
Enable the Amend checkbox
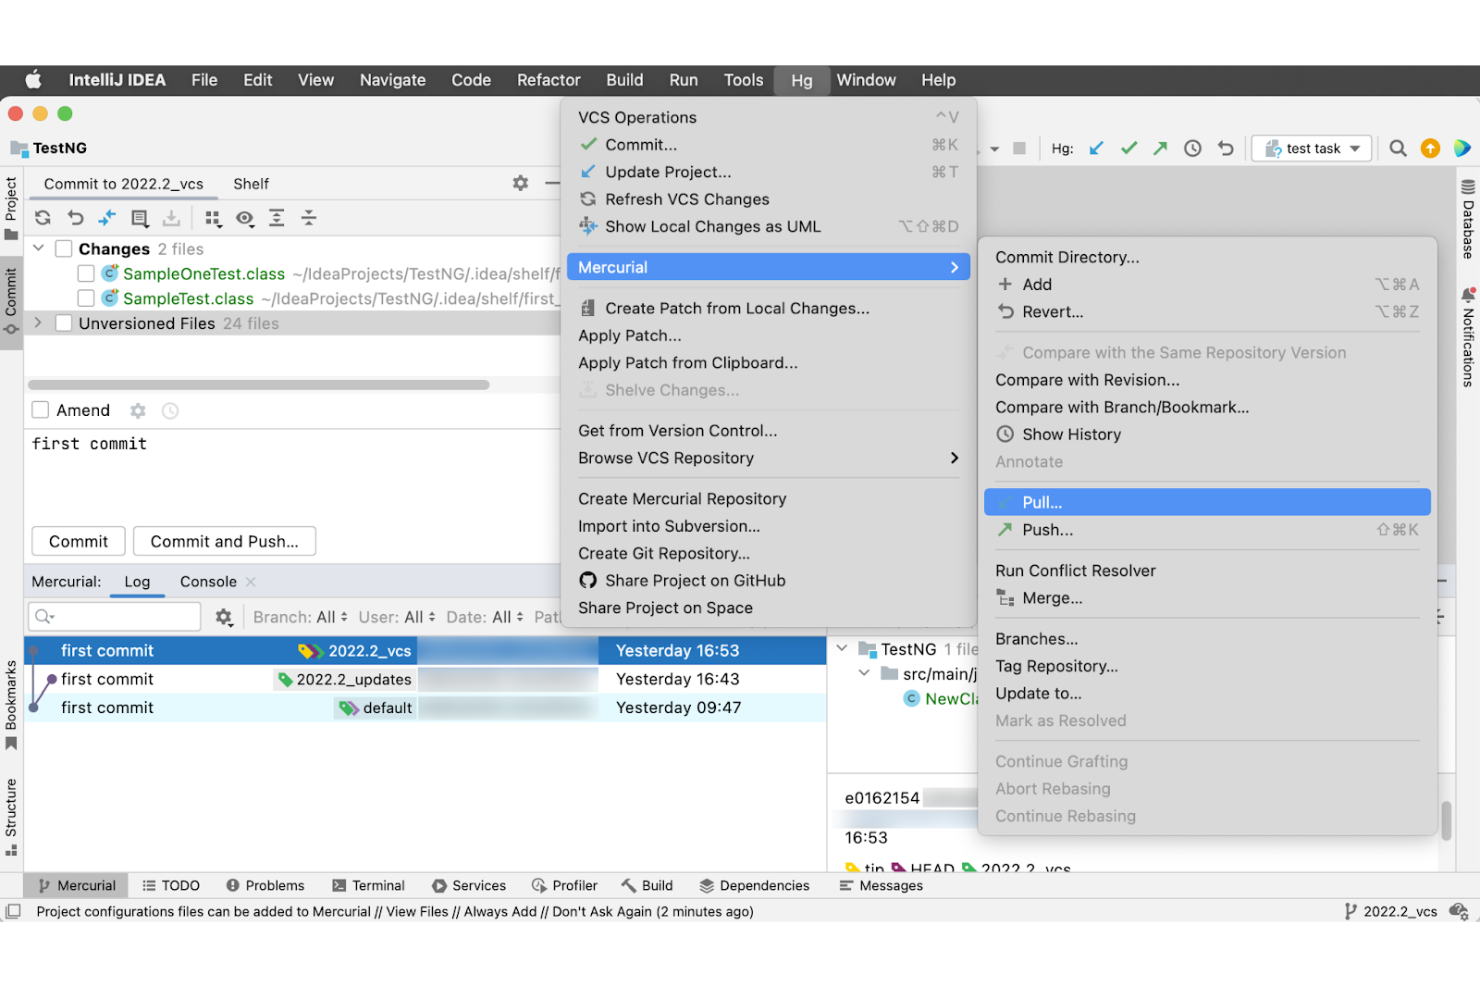point(40,409)
